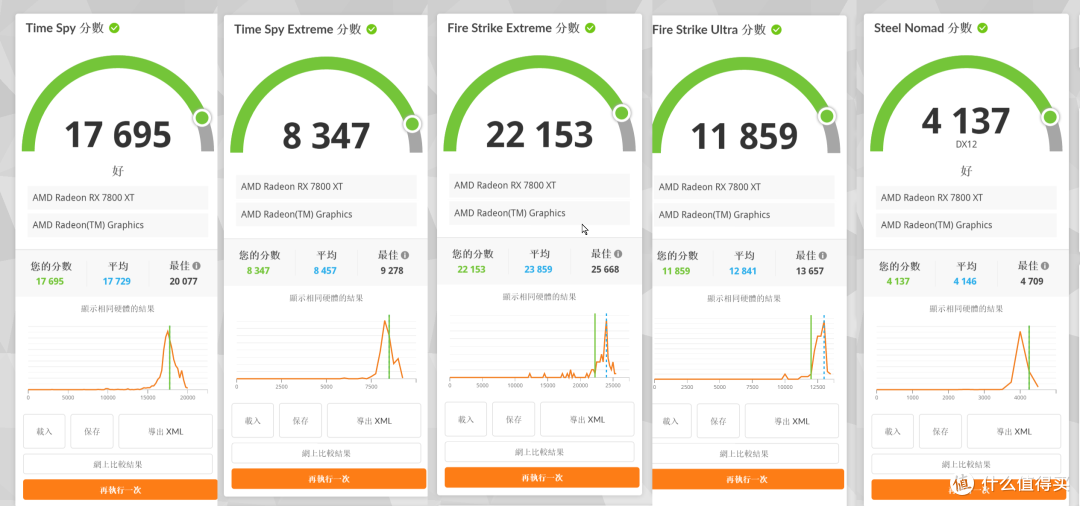The height and width of the screenshot is (506, 1080).
Task: Compare Fire Strike Extreme results online
Action: (x=539, y=452)
